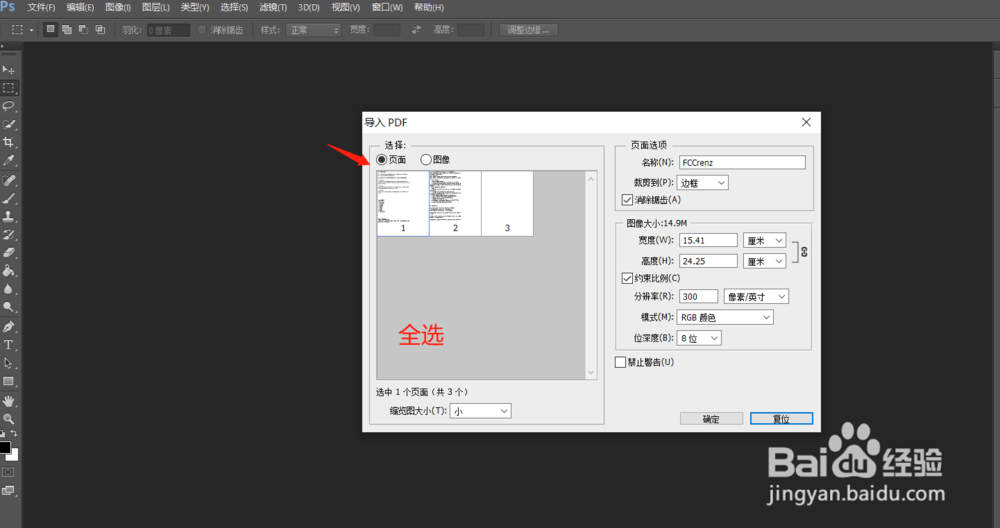This screenshot has width=1000, height=528.
Task: Toggle 约束比例(C) checkbox
Action: click(627, 278)
